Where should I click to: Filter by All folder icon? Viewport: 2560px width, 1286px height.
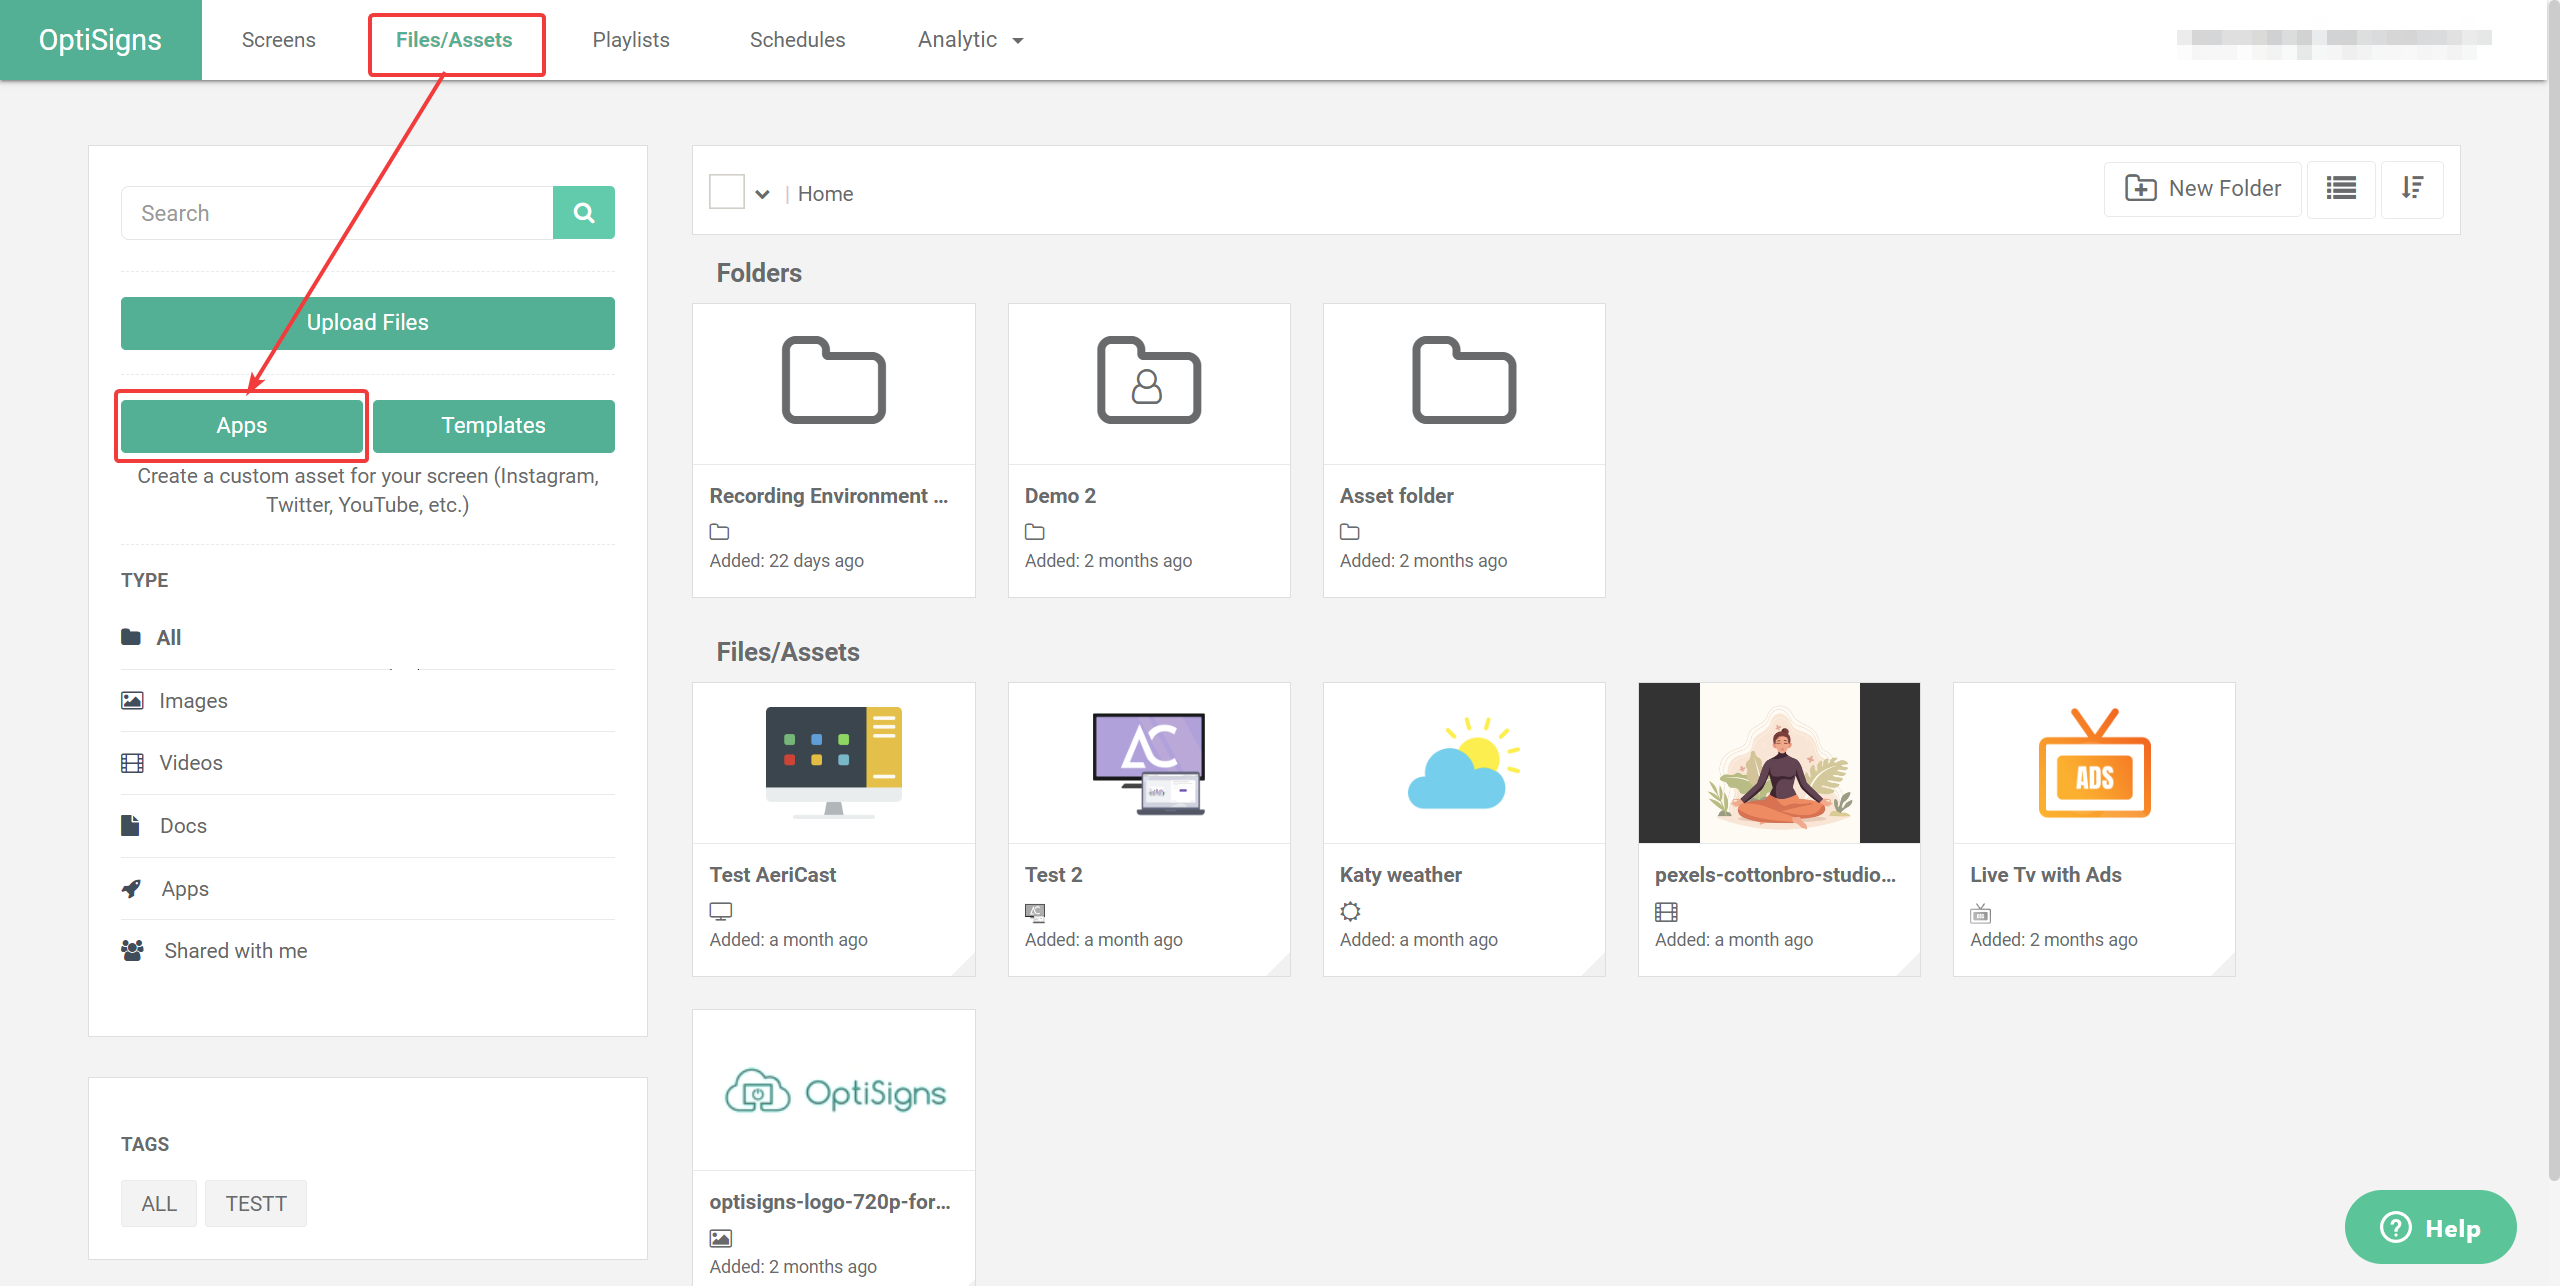(x=131, y=637)
